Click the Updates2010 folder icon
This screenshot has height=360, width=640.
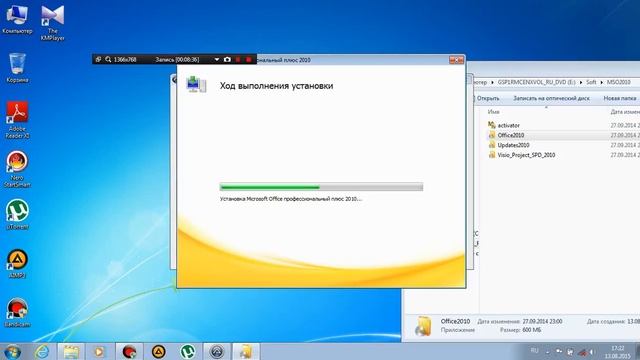[x=492, y=144]
